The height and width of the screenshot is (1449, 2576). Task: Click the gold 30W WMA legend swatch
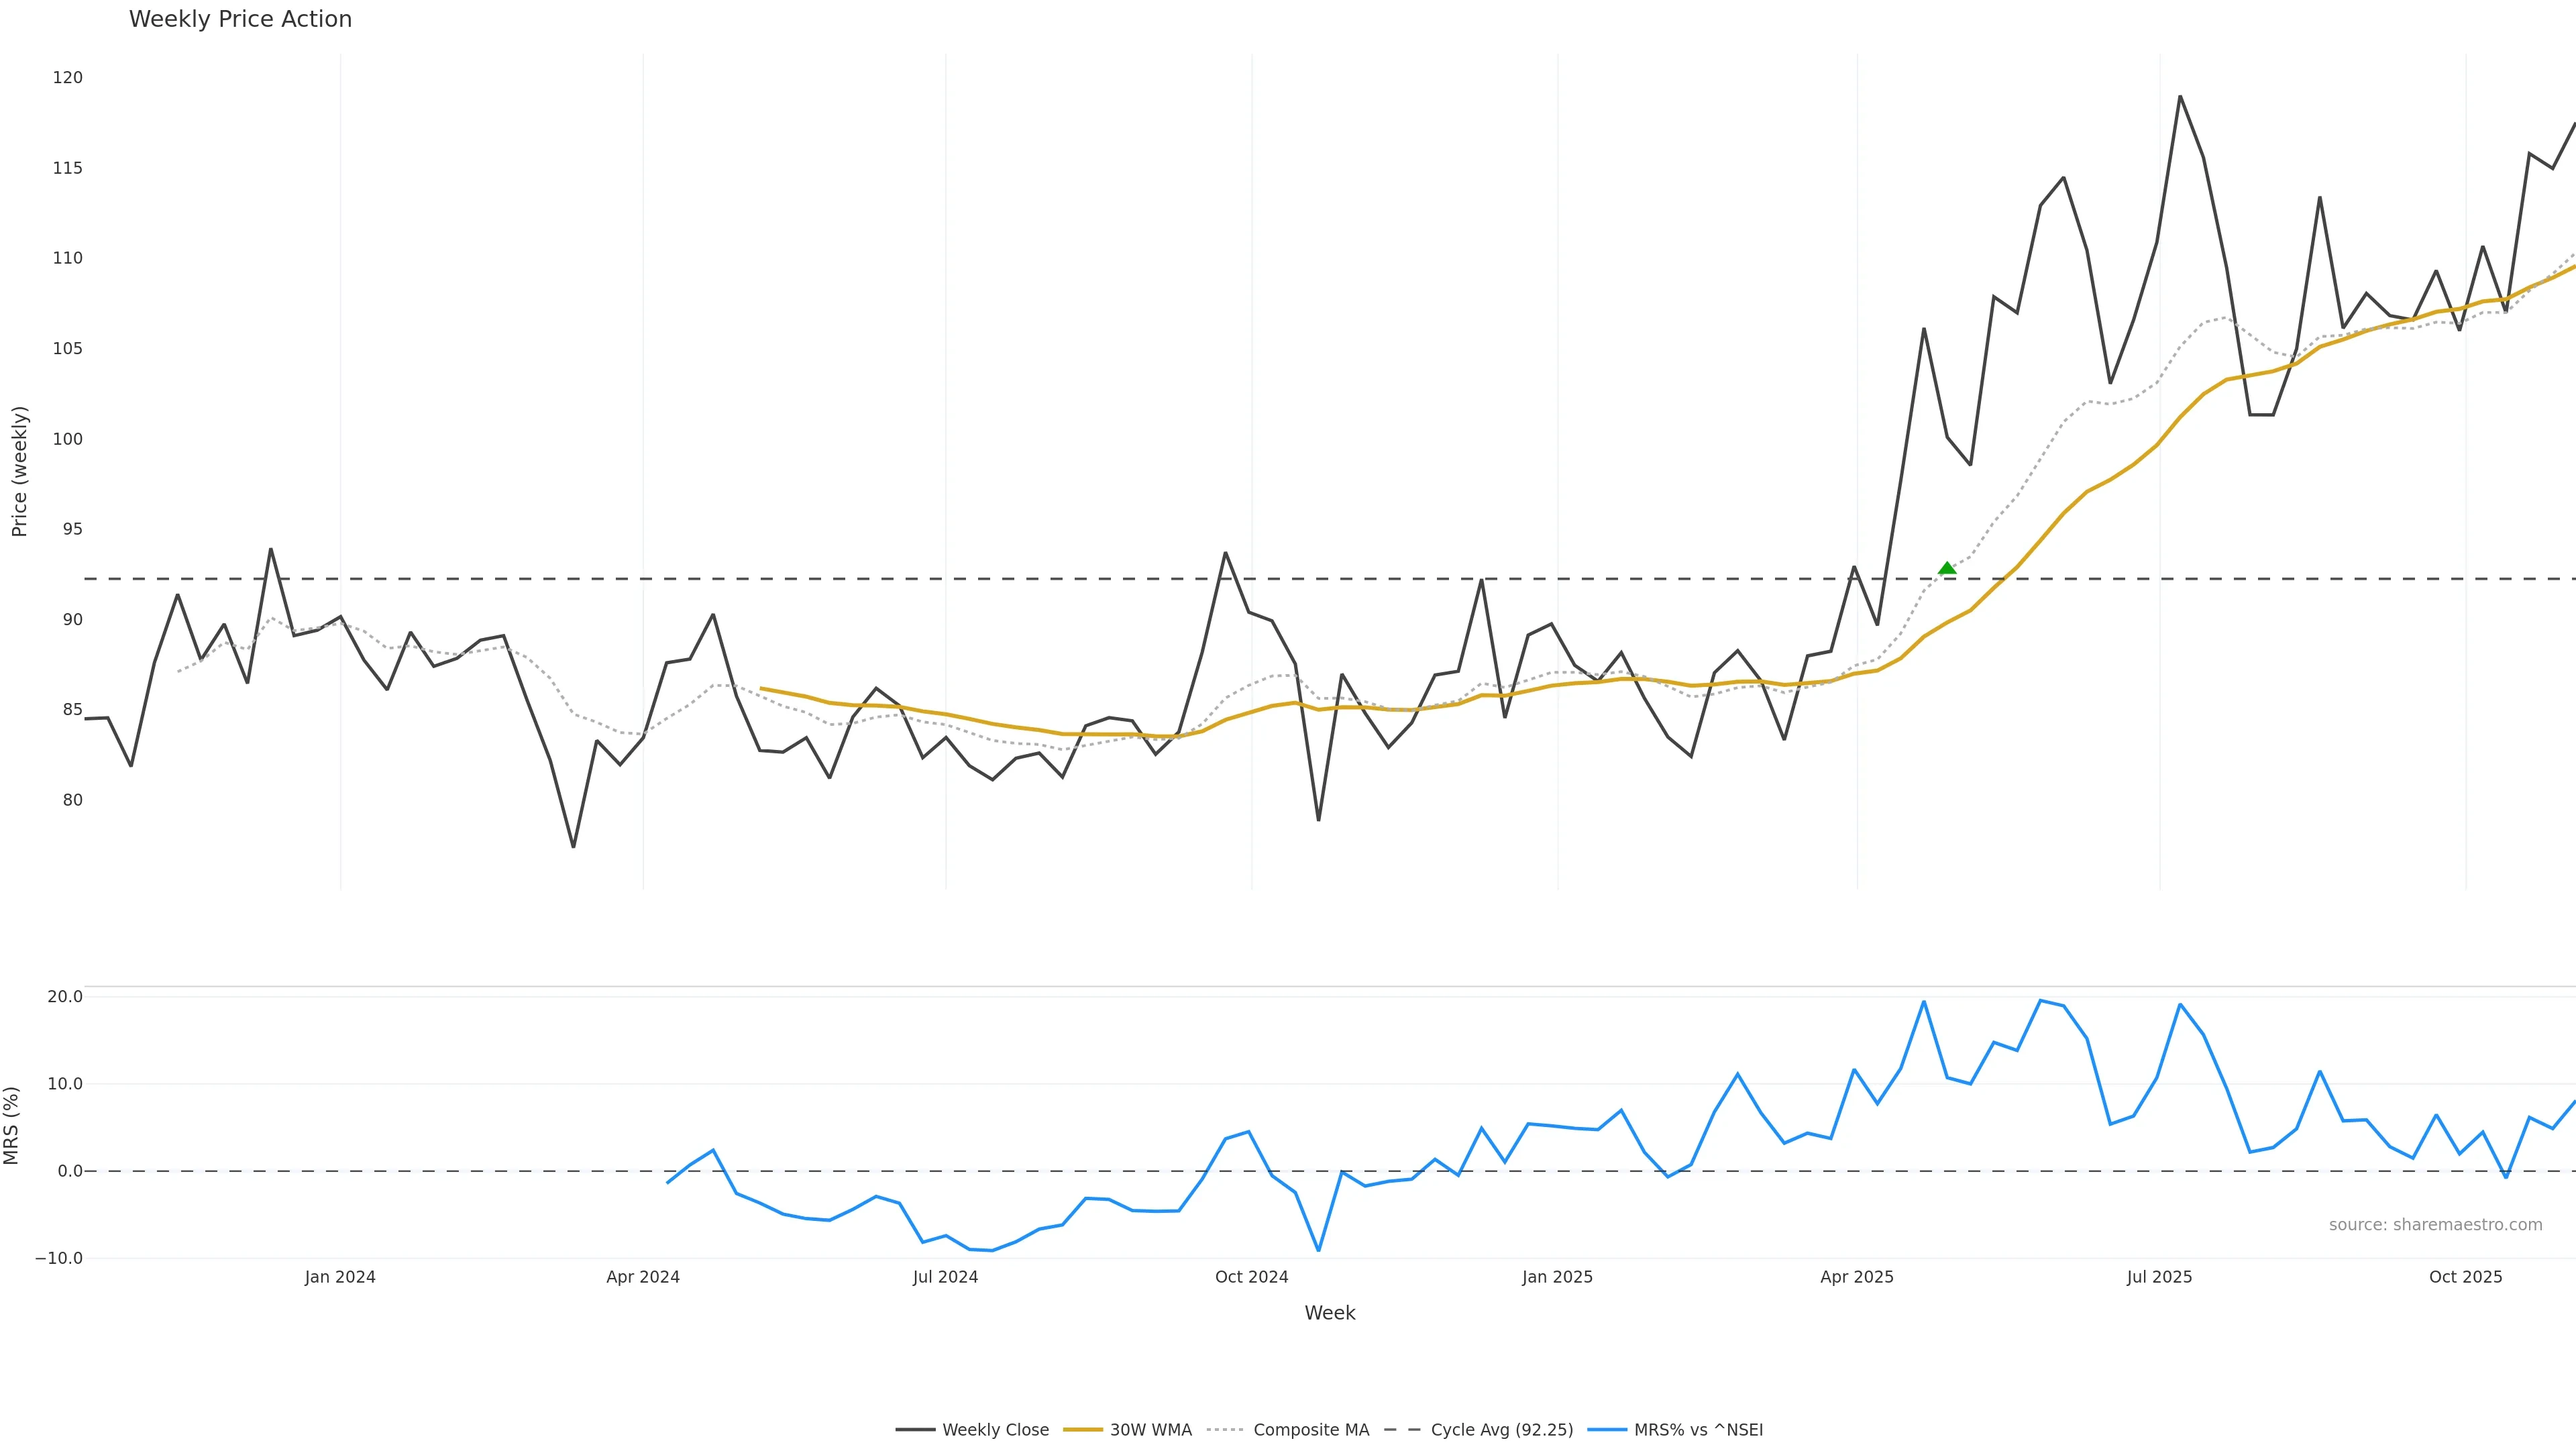click(1082, 1430)
